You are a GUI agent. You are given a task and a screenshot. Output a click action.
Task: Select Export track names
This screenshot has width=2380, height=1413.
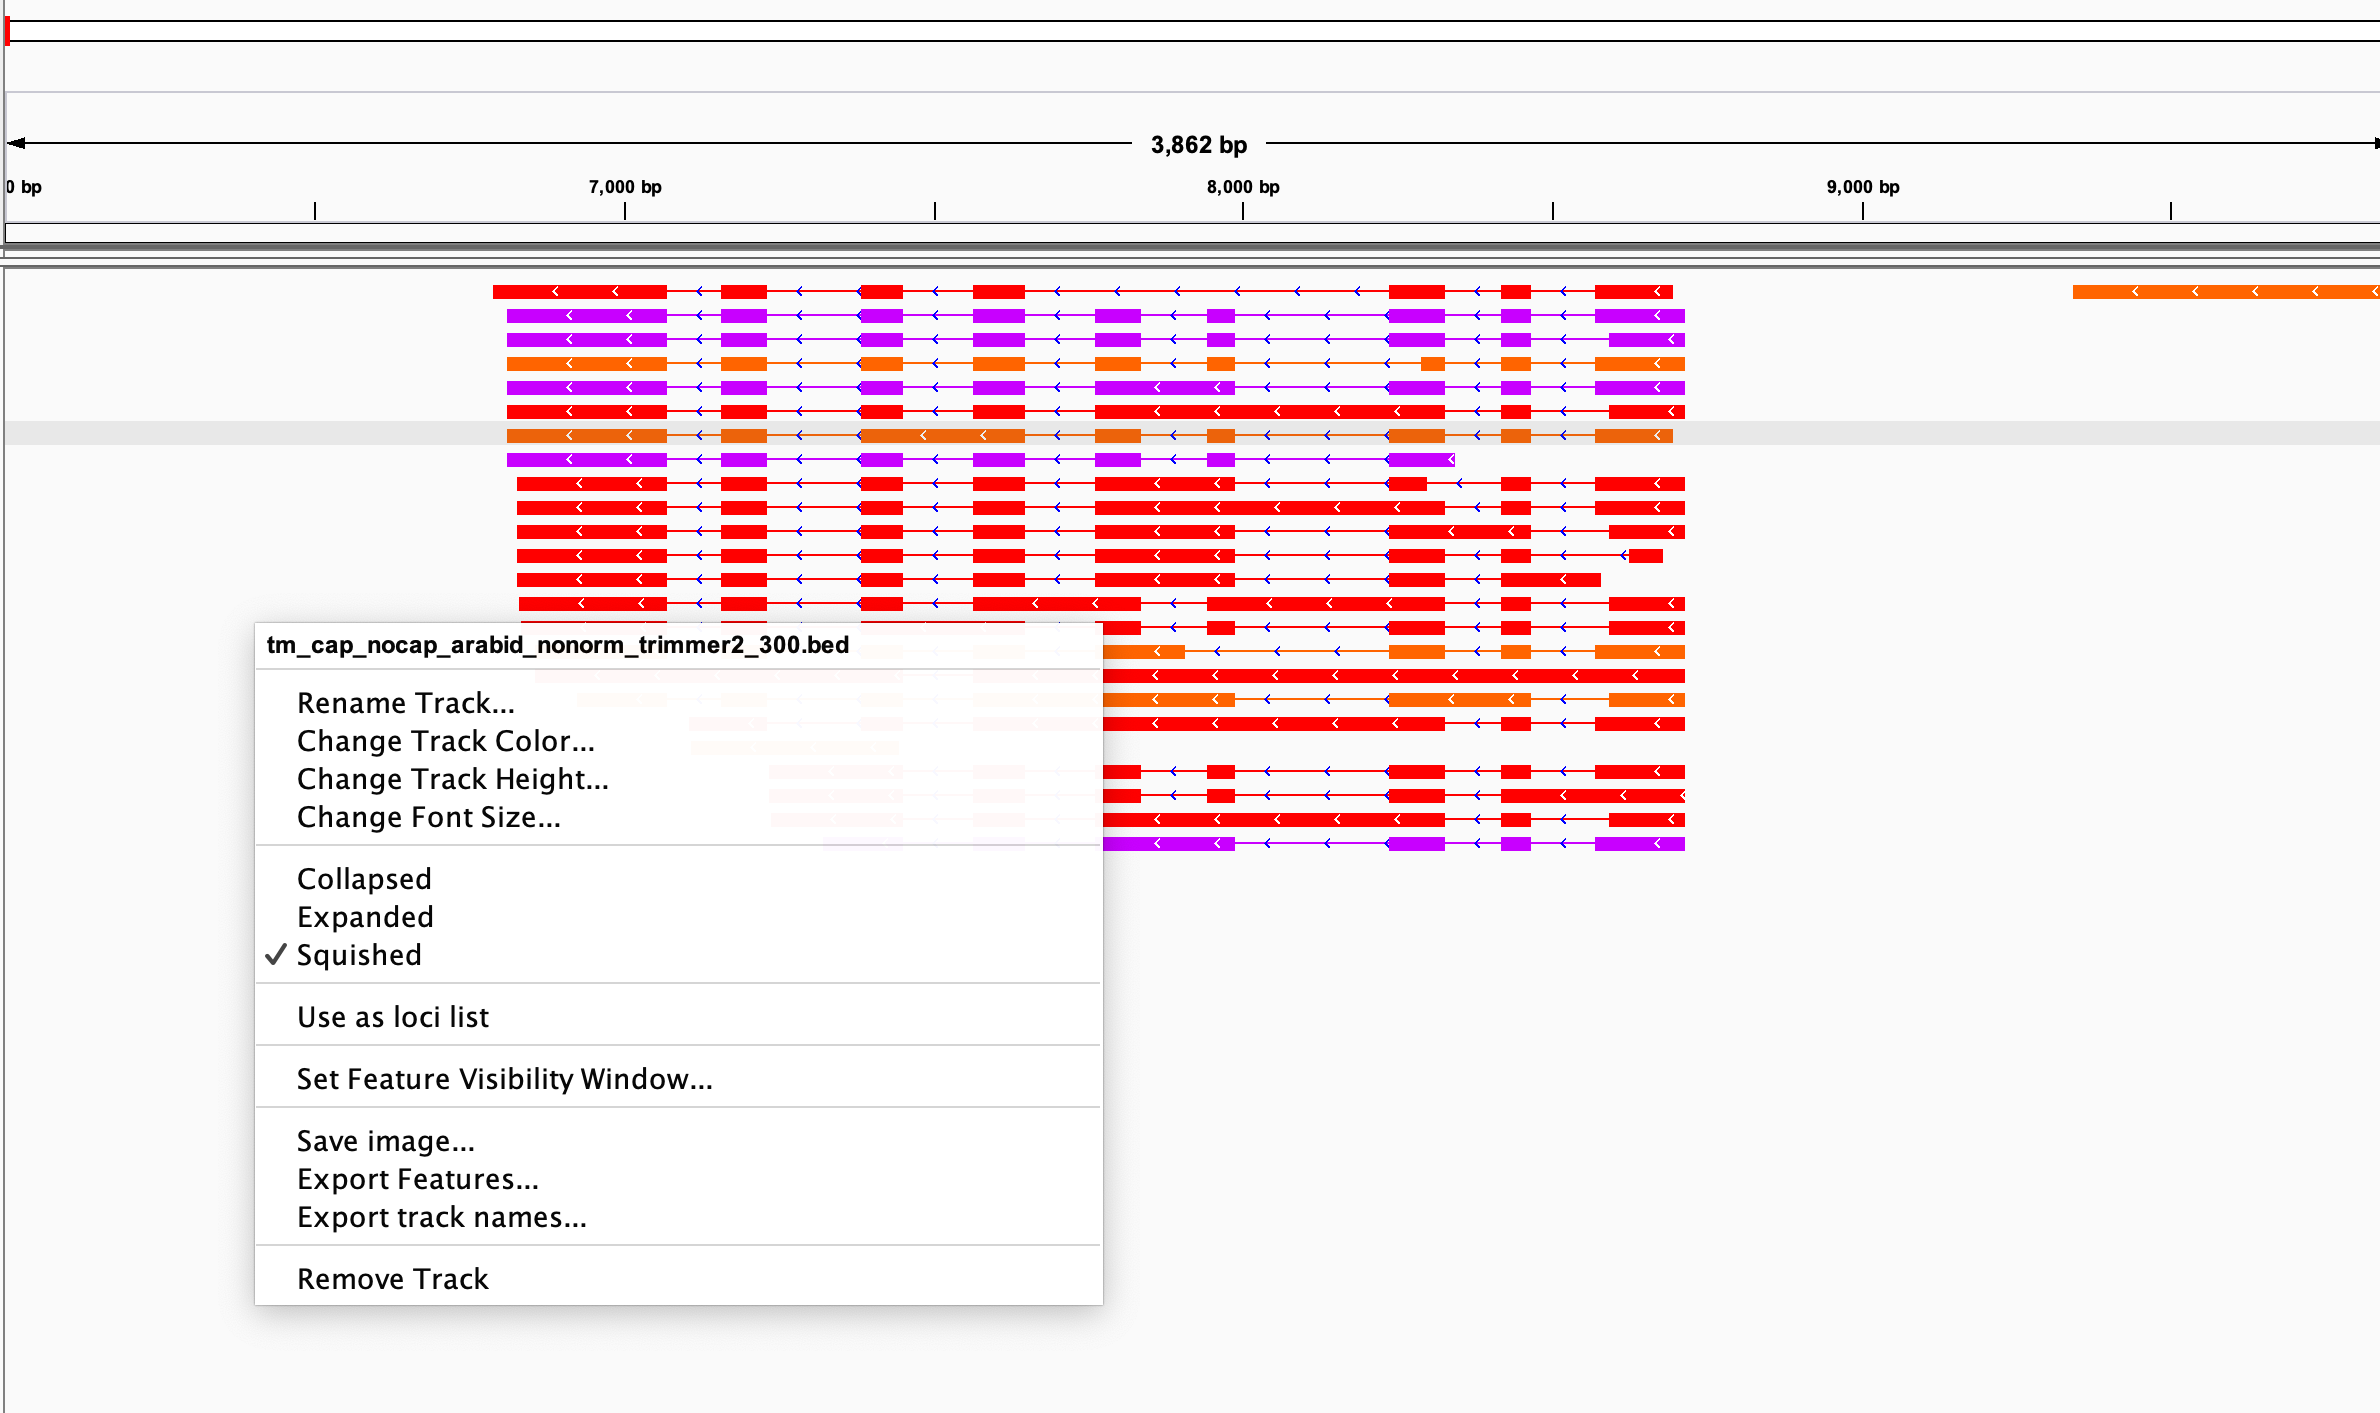click(441, 1217)
